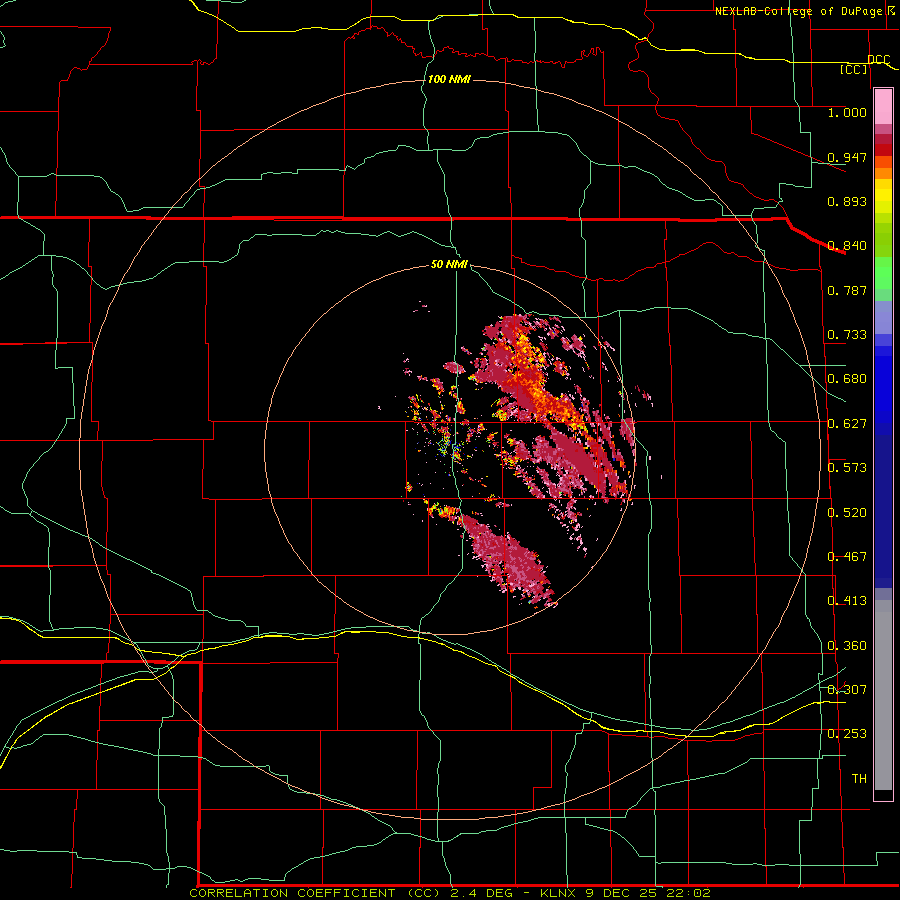900x900 pixels.
Task: Click the 0.627 color scale value
Action: point(847,424)
